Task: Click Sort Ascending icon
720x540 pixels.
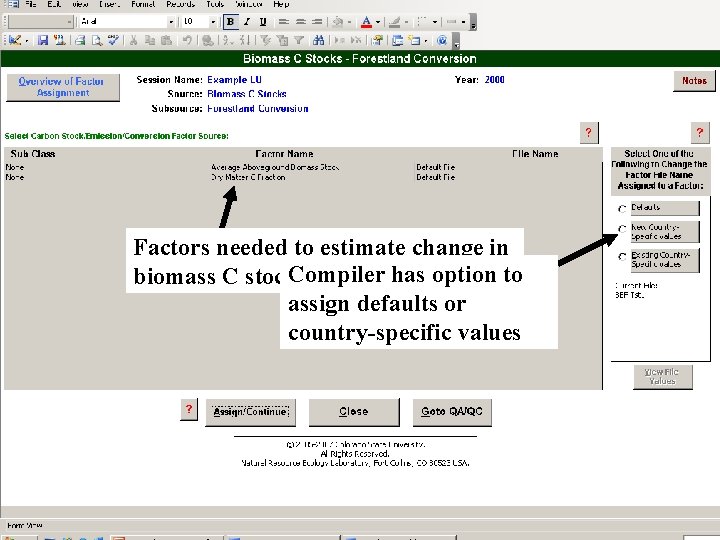Action: tap(228, 40)
